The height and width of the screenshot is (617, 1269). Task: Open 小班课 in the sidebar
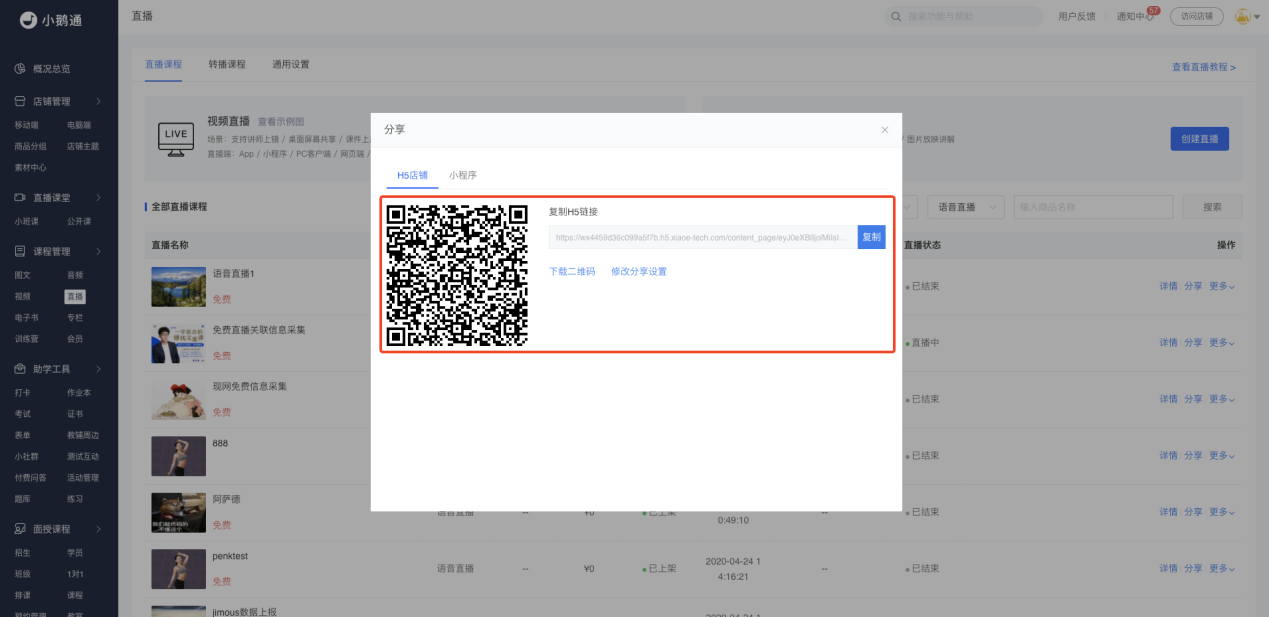26,221
